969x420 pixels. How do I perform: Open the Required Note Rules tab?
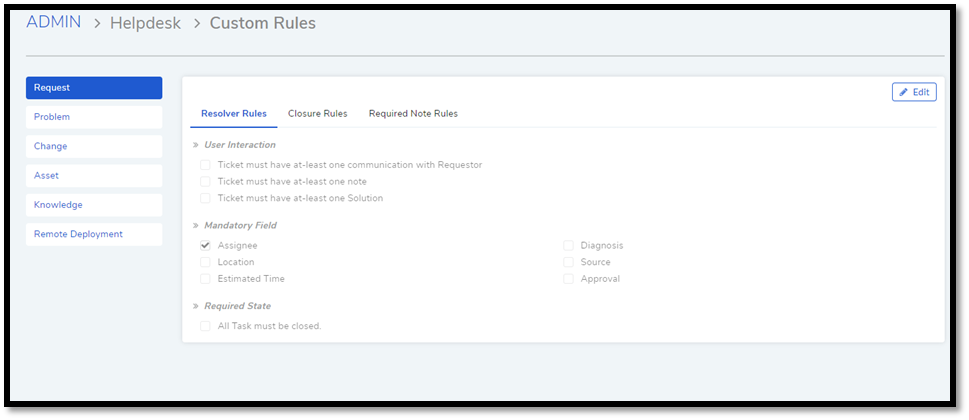pyautogui.click(x=413, y=114)
